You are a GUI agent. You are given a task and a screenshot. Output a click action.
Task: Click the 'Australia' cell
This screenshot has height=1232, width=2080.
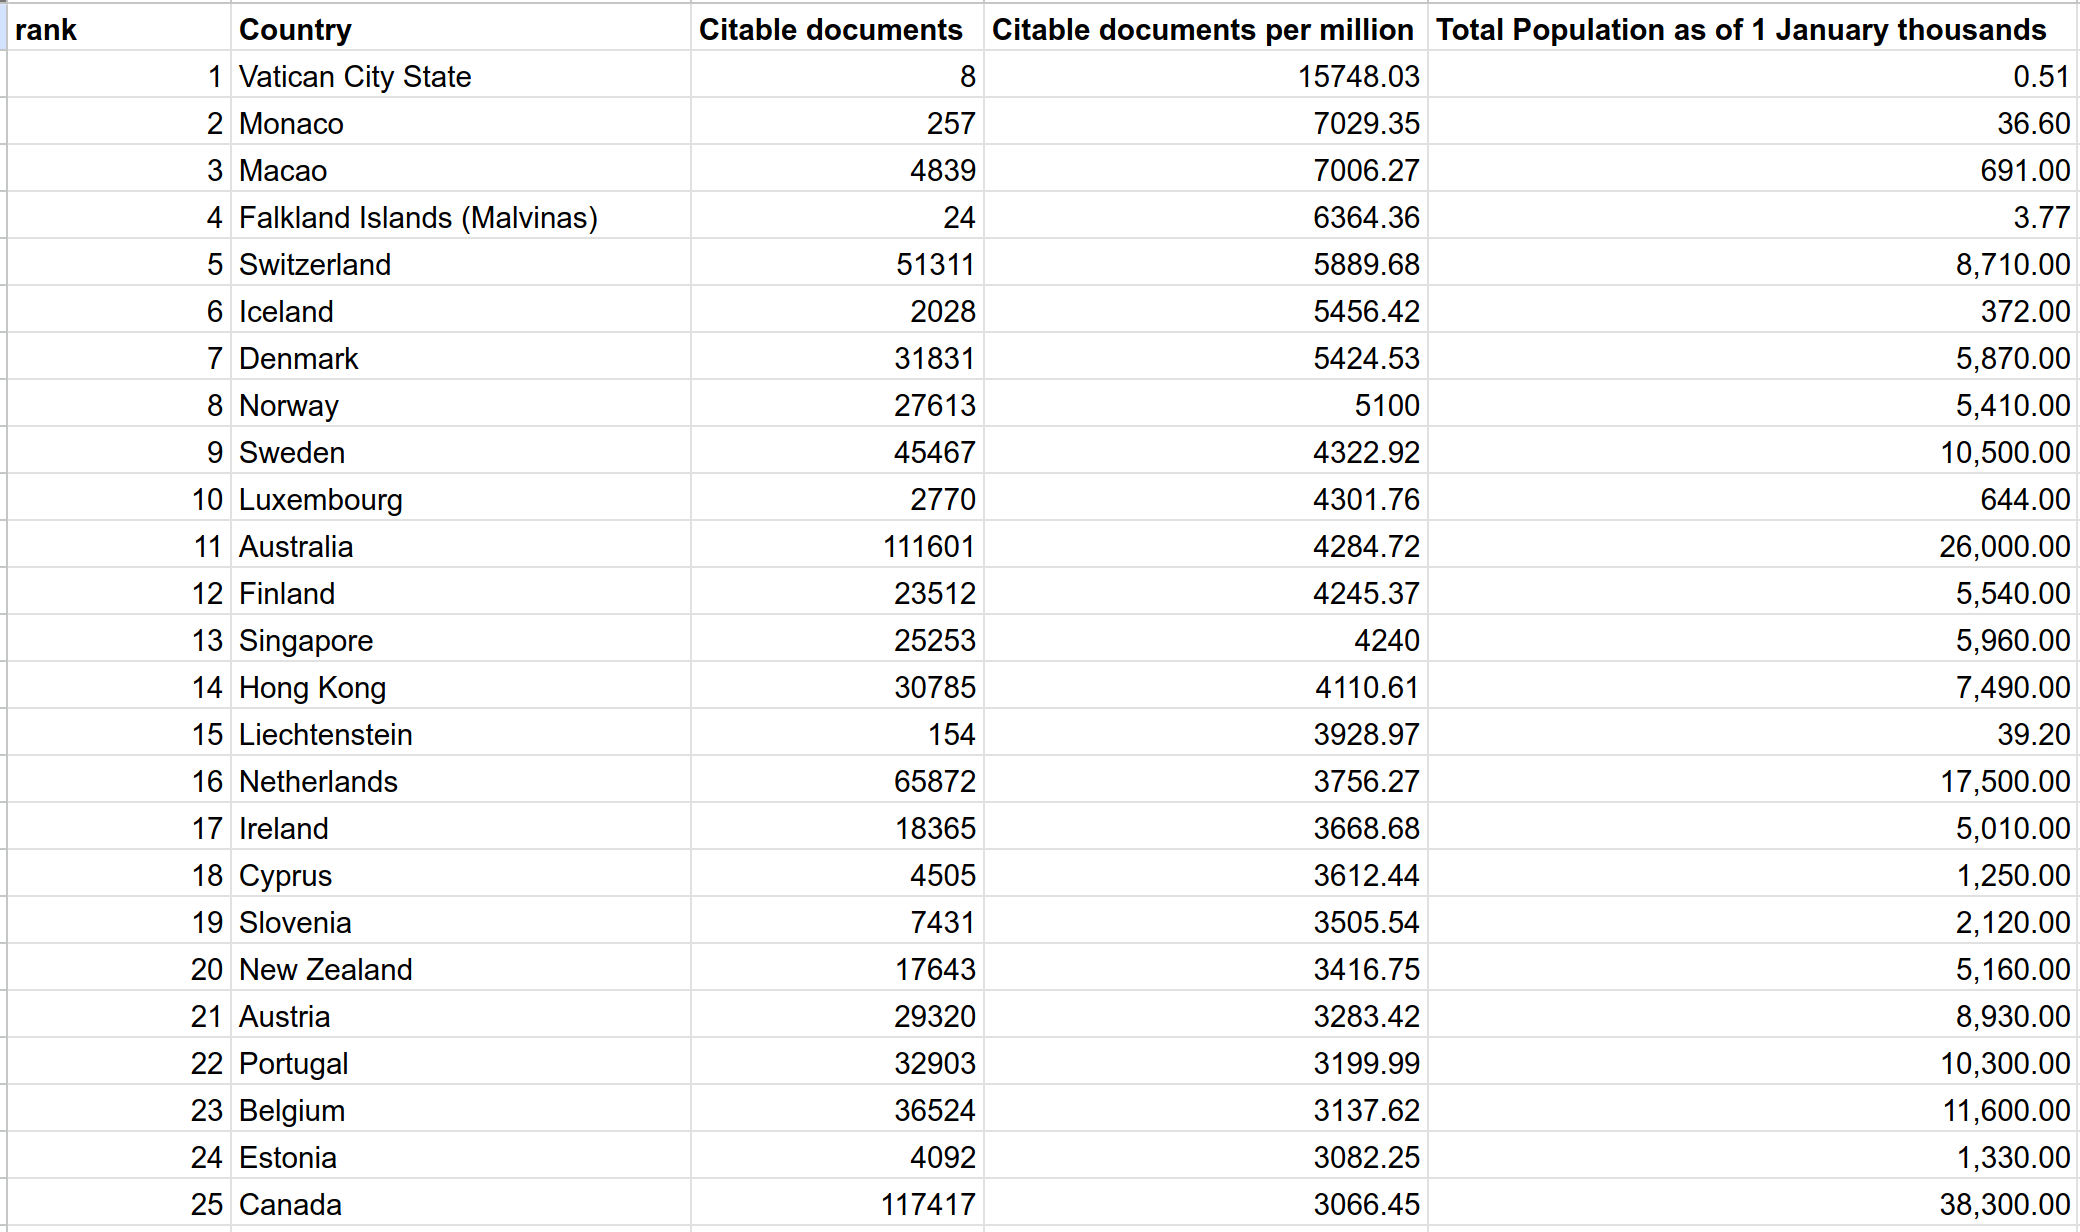pos(460,545)
